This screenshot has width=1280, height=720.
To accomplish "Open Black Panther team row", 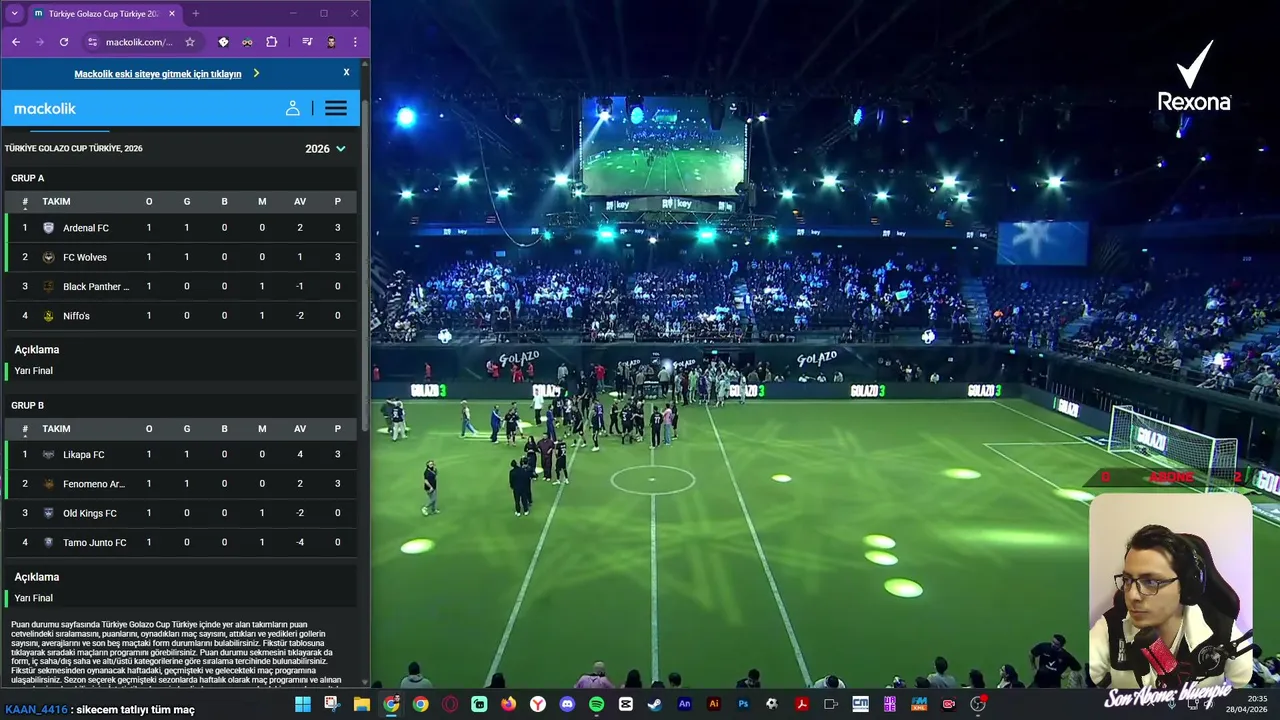I will click(180, 286).
